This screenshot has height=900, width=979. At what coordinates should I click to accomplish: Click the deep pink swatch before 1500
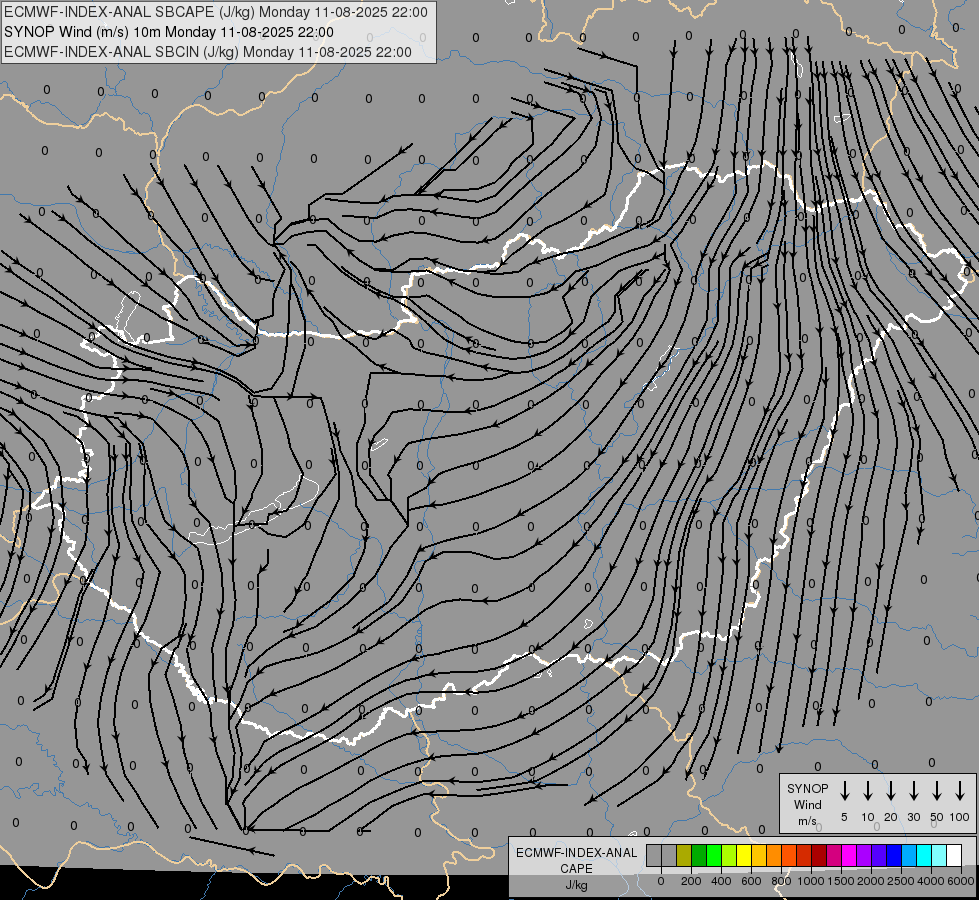[x=834, y=855]
